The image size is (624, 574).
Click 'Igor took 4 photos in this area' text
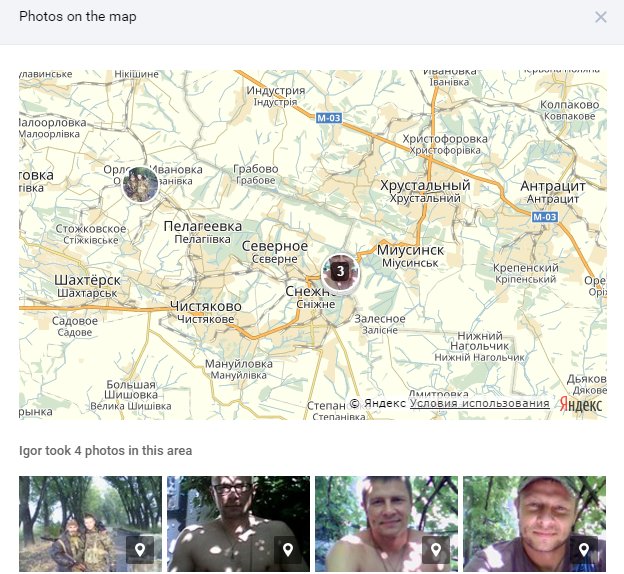point(105,451)
